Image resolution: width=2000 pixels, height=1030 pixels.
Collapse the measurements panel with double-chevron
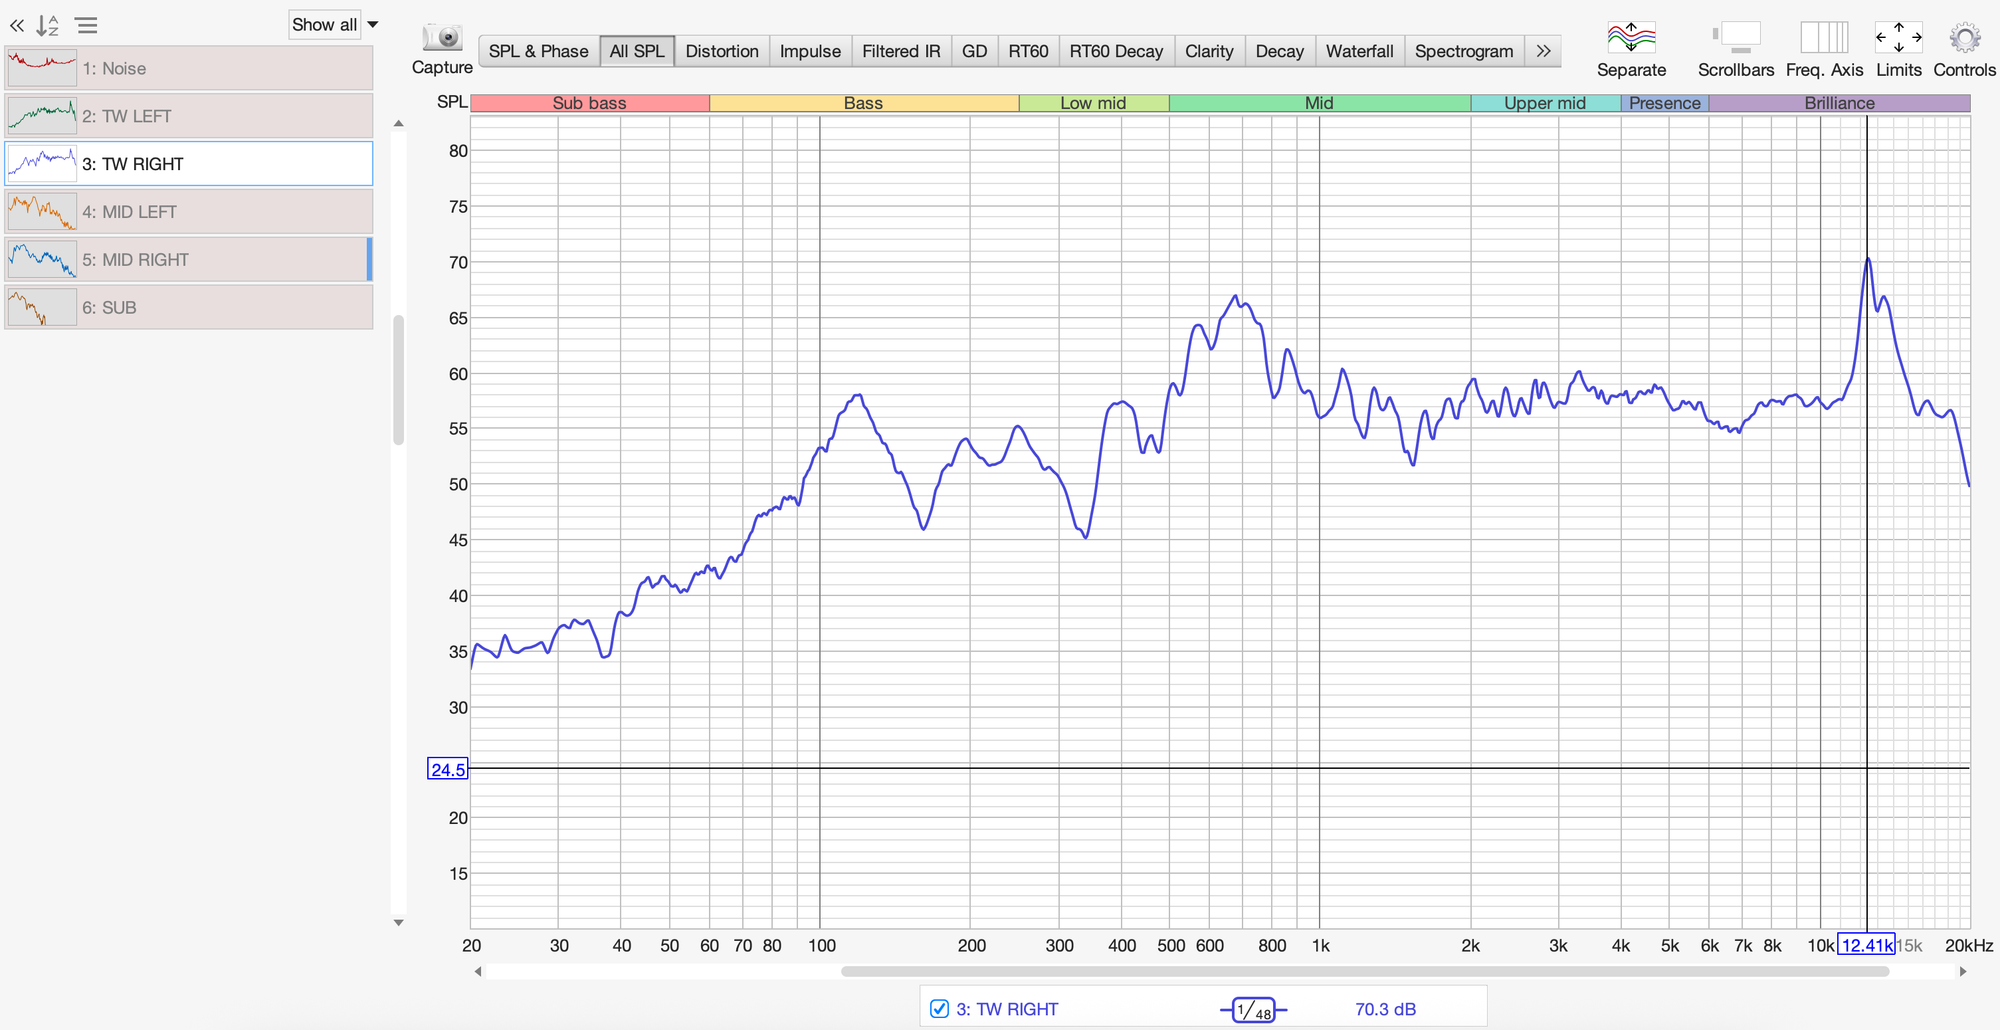click(x=17, y=26)
